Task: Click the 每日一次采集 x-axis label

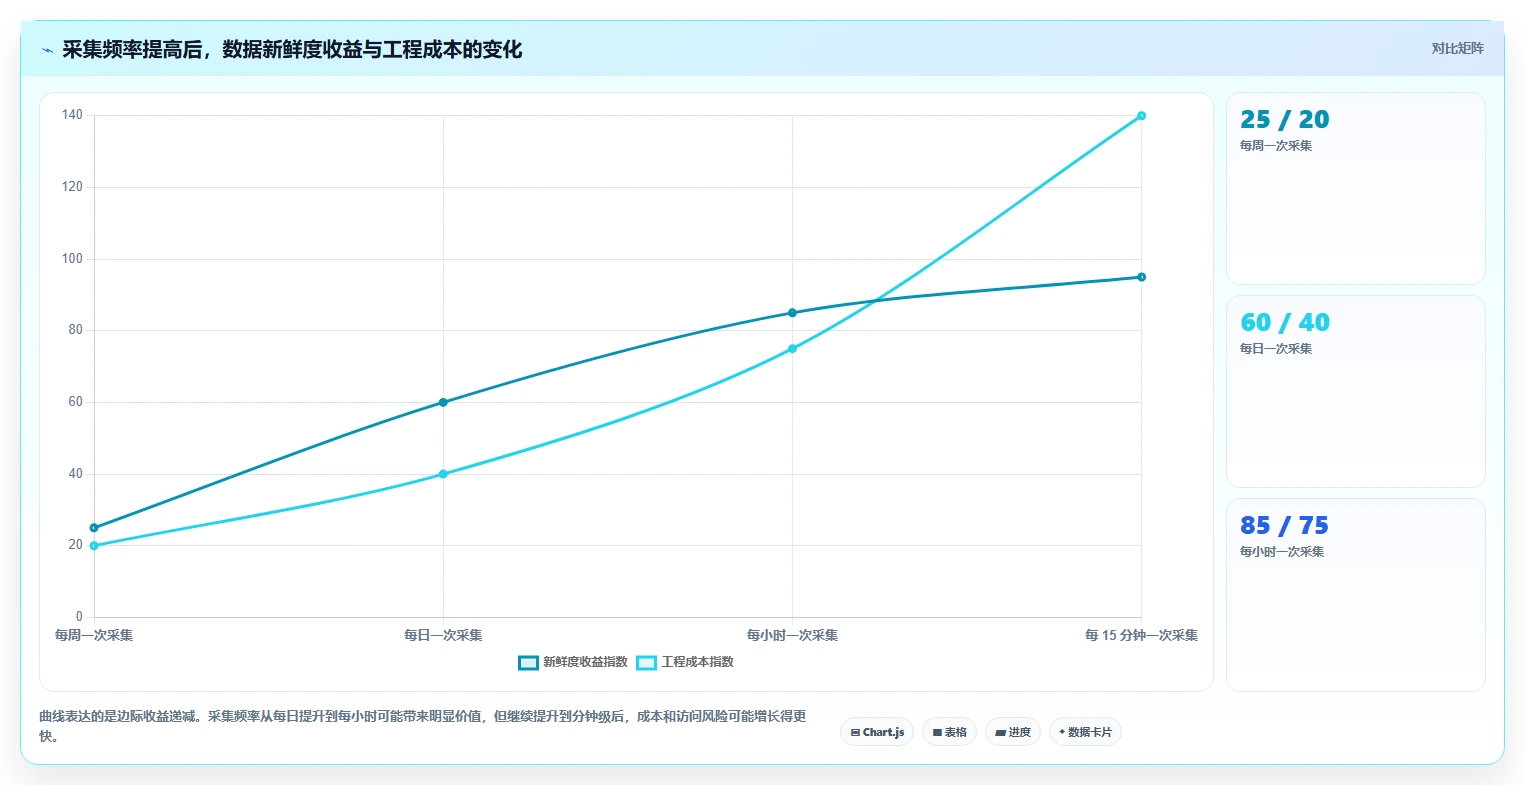Action: 443,635
